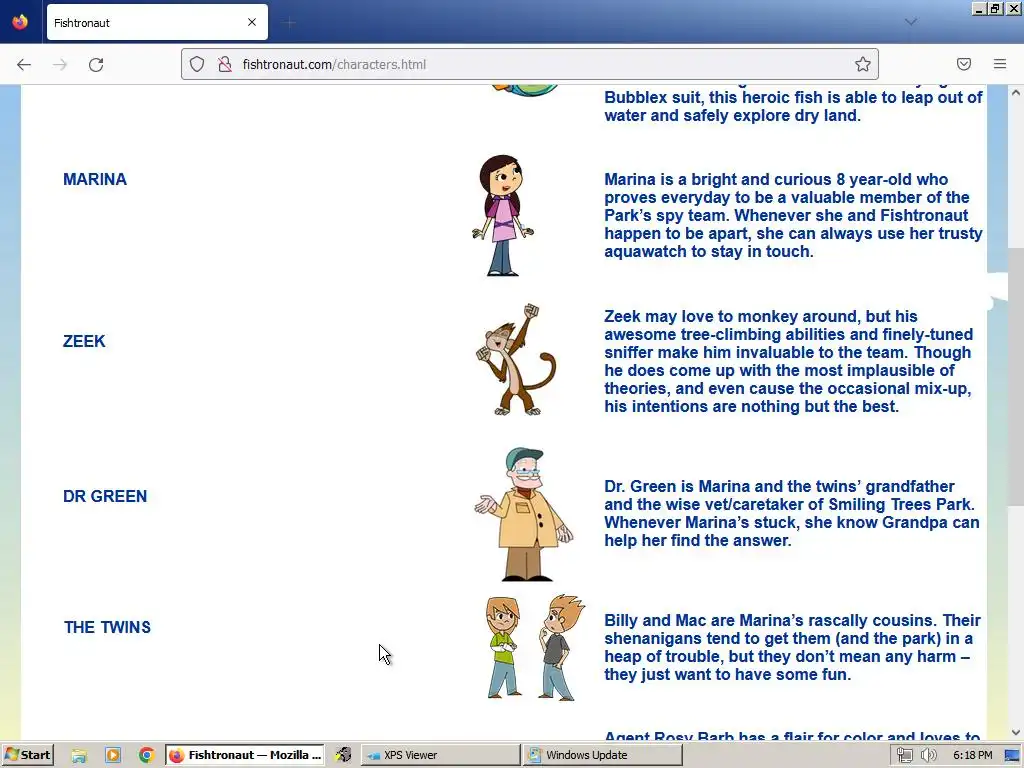Image resolution: width=1024 pixels, height=768 pixels.
Task: Open a new tab with plus button
Action: coord(289,23)
